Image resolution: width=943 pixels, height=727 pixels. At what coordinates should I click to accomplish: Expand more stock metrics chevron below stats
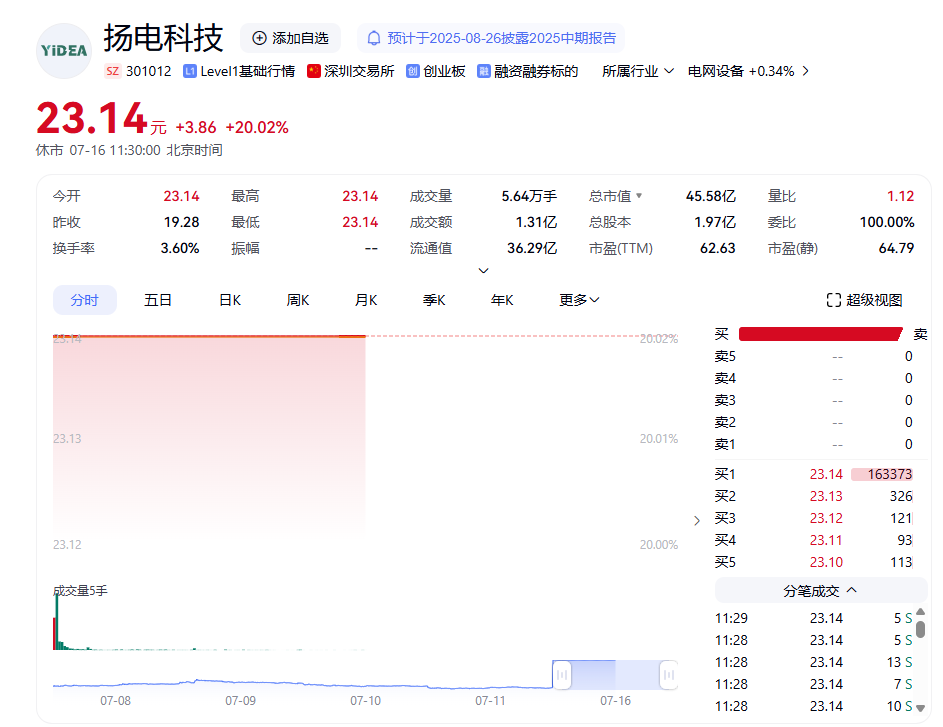click(x=484, y=270)
